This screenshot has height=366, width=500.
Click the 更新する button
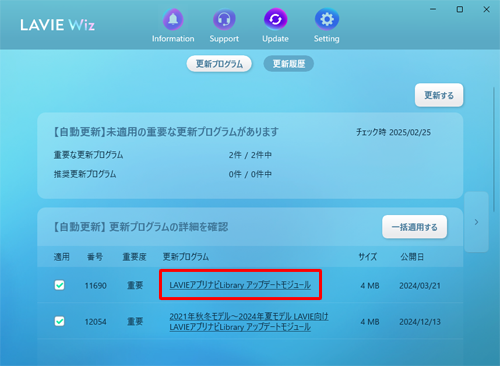(x=439, y=95)
